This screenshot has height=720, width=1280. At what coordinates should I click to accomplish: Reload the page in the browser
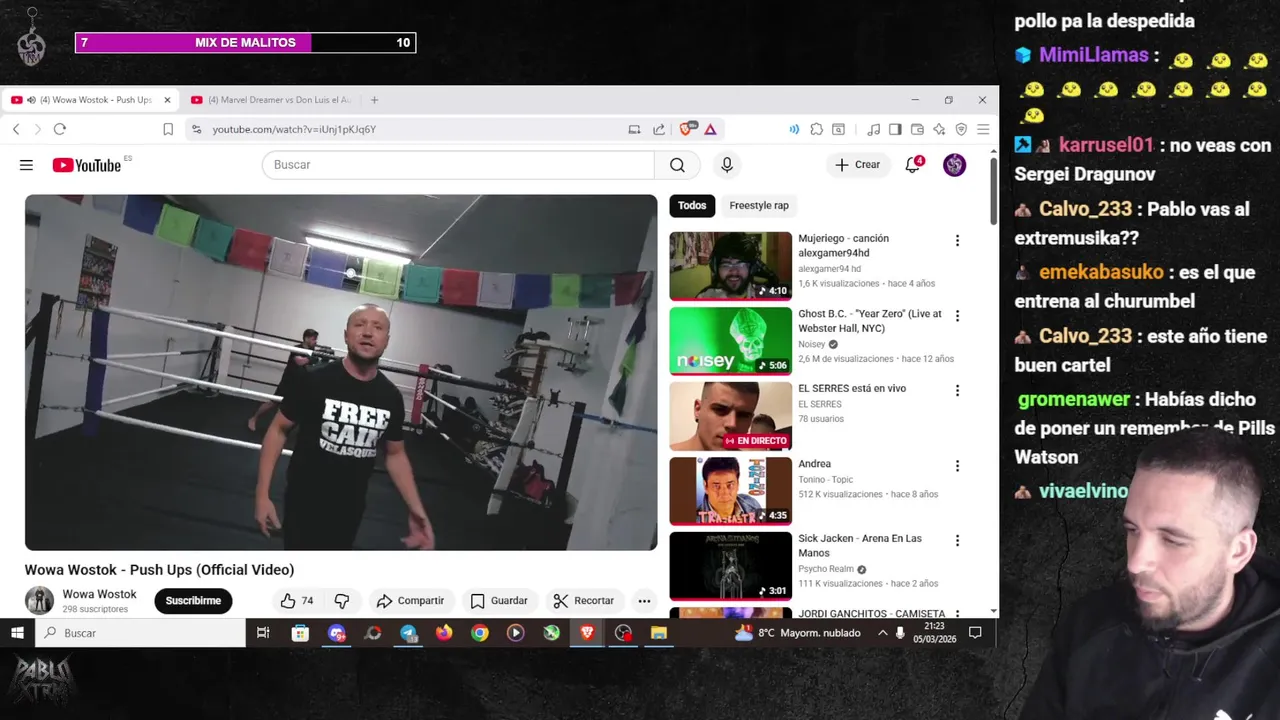click(x=60, y=129)
